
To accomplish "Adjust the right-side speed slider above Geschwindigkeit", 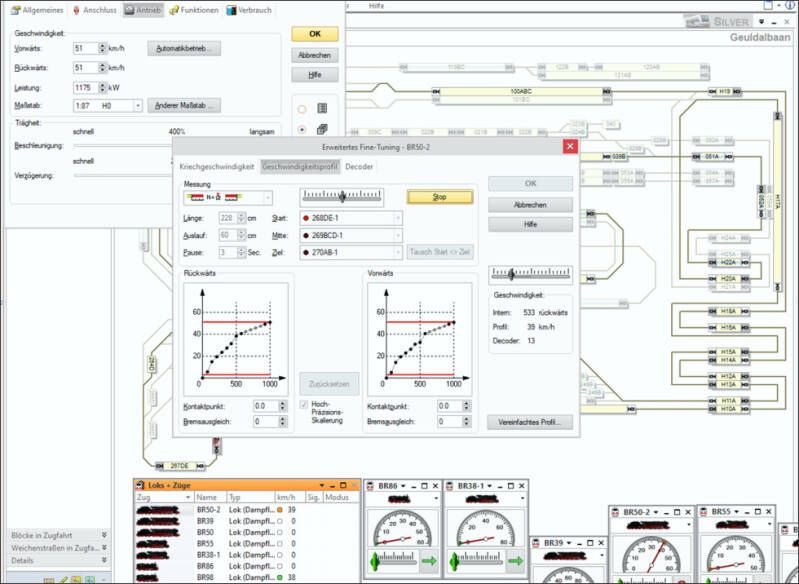I will click(x=530, y=274).
